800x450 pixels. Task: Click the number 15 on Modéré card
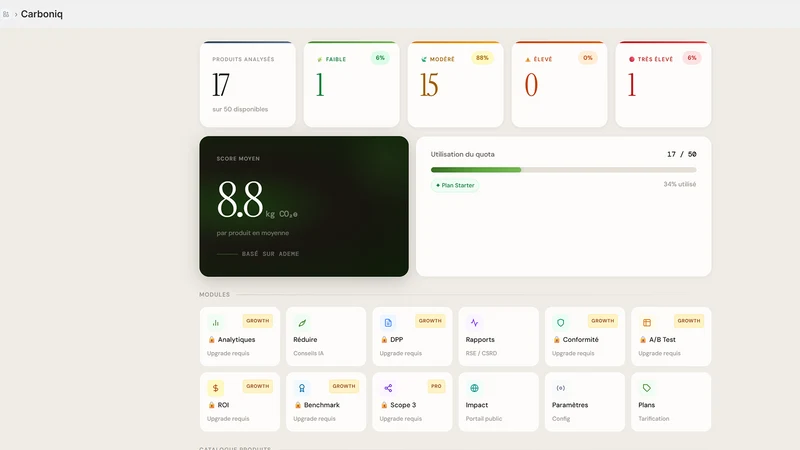tap(429, 85)
